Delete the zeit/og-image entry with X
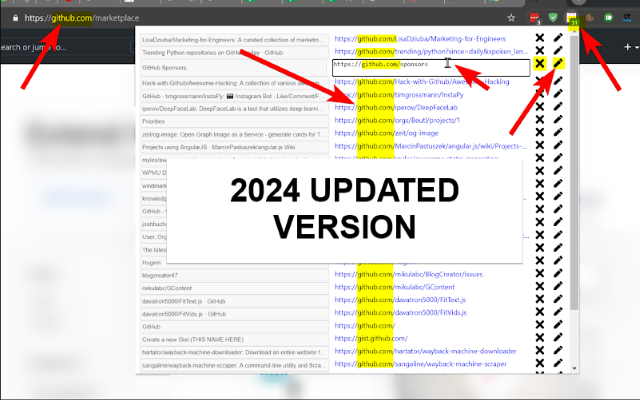 540,132
